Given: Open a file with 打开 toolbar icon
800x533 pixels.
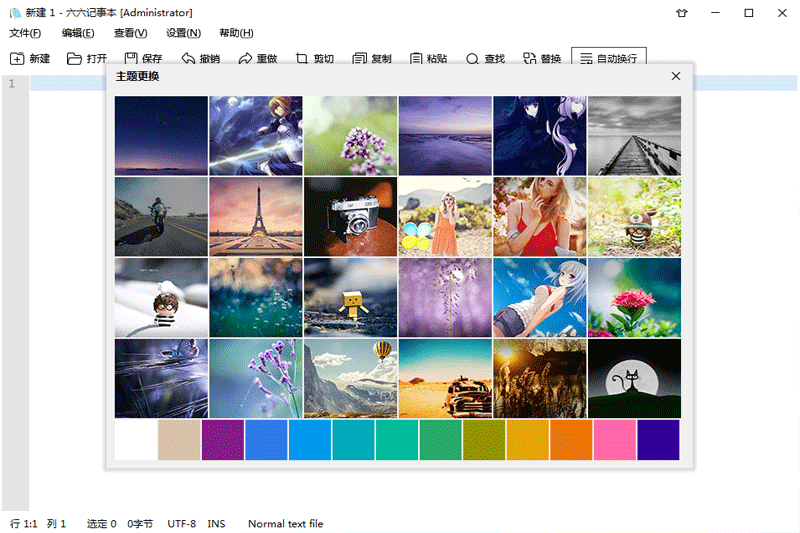Looking at the screenshot, I should click(x=74, y=59).
